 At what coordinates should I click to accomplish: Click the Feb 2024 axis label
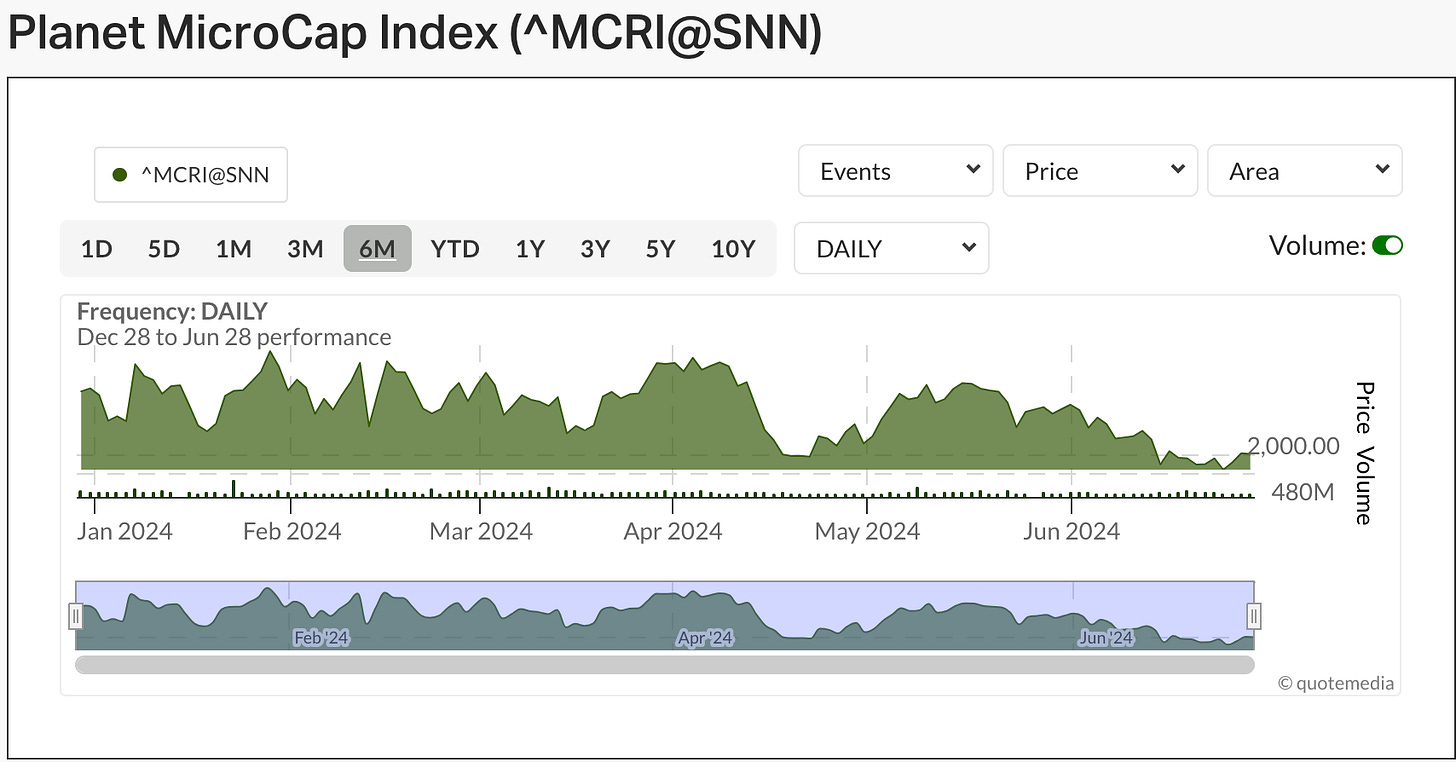tap(292, 531)
